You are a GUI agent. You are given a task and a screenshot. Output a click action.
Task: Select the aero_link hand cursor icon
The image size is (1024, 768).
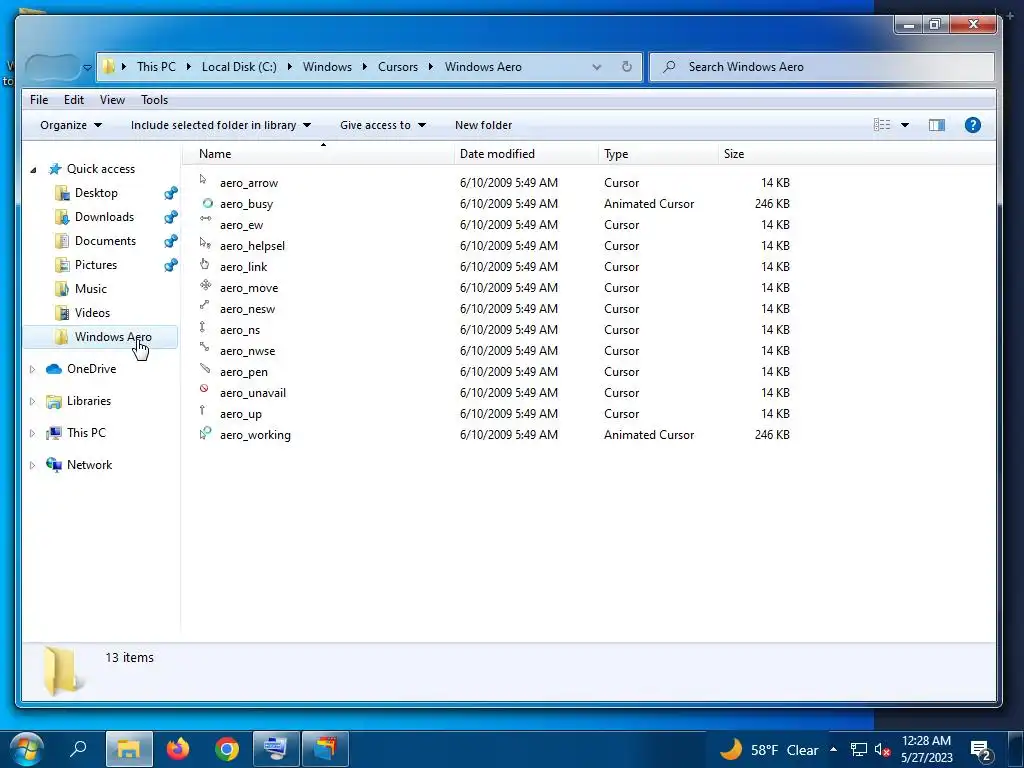(204, 264)
